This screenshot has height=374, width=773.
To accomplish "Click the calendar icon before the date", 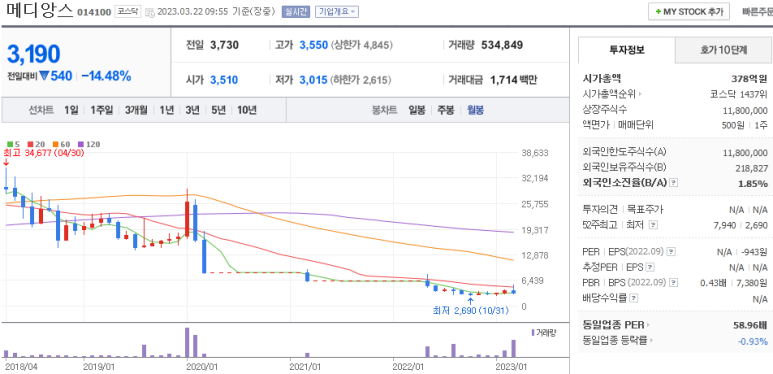I will click(x=150, y=12).
